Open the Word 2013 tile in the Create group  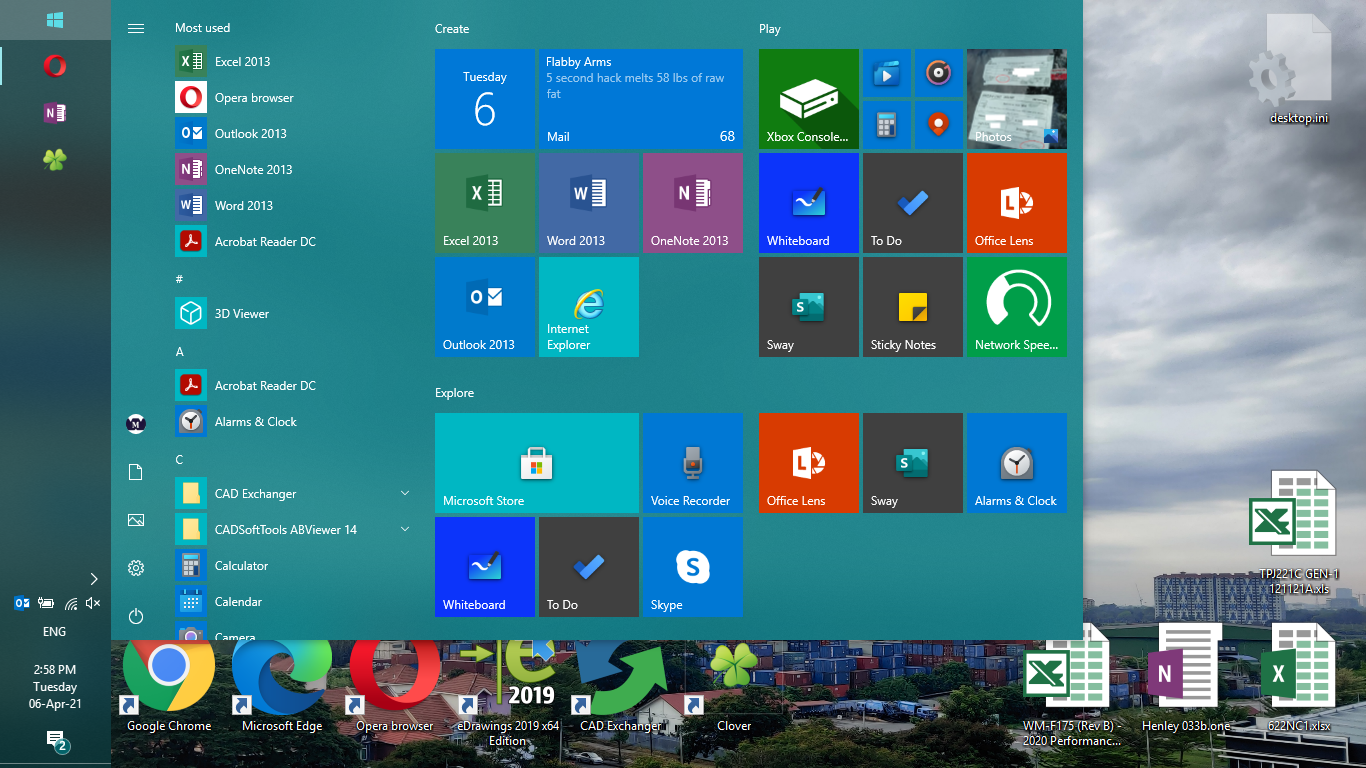point(589,203)
